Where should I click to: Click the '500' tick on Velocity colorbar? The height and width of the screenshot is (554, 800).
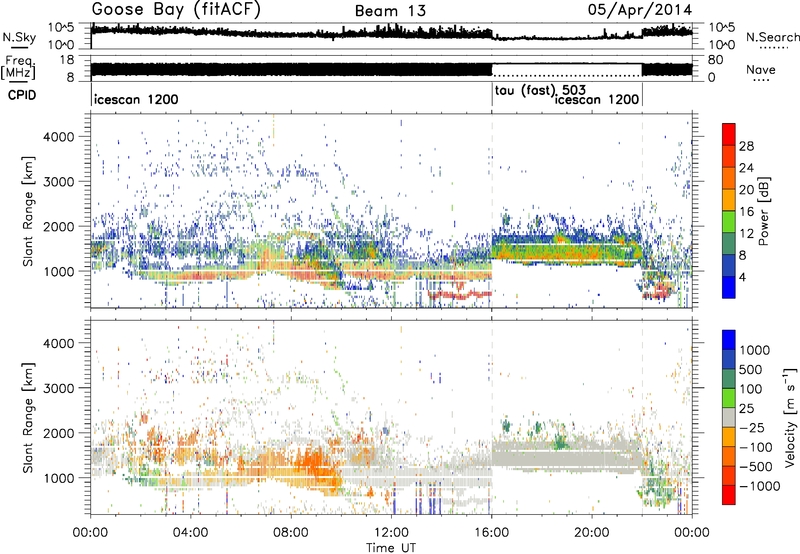[x=751, y=369]
